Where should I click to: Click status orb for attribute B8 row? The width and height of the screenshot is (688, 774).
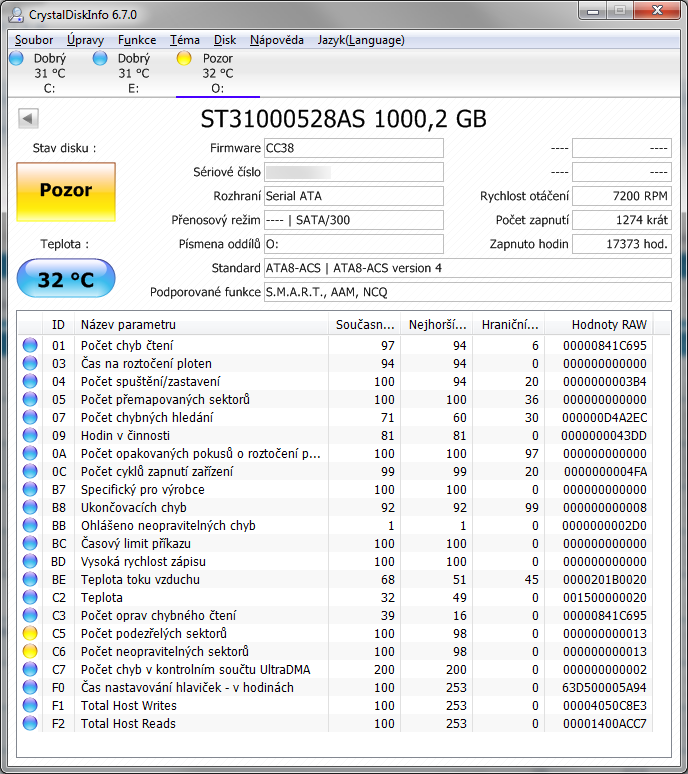(30, 507)
